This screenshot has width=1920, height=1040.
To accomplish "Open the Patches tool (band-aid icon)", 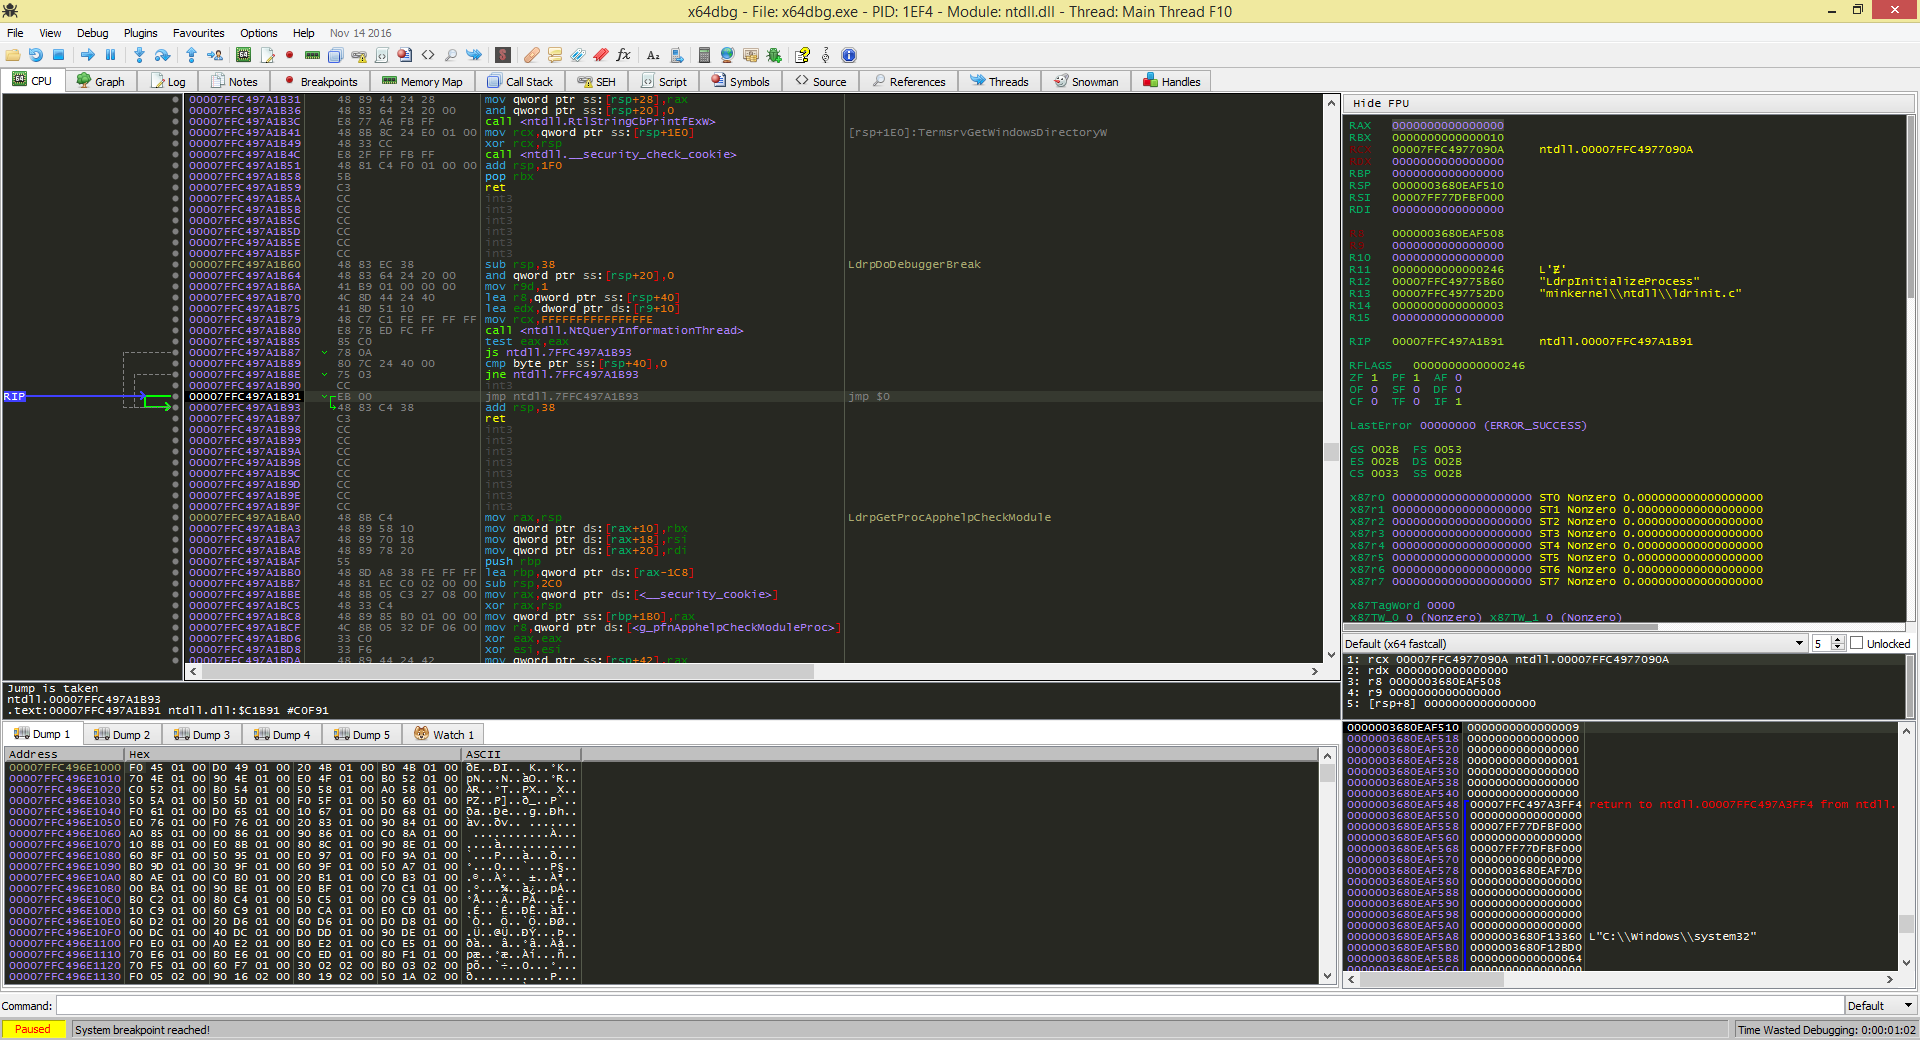I will [532, 55].
